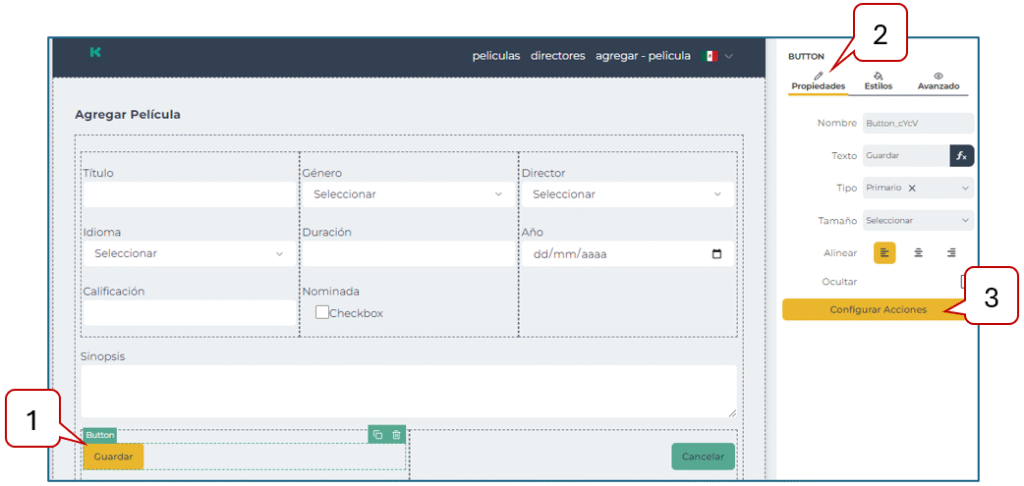The height and width of the screenshot is (486, 1024).
Task: Switch to the Estilos tab
Action: [878, 81]
